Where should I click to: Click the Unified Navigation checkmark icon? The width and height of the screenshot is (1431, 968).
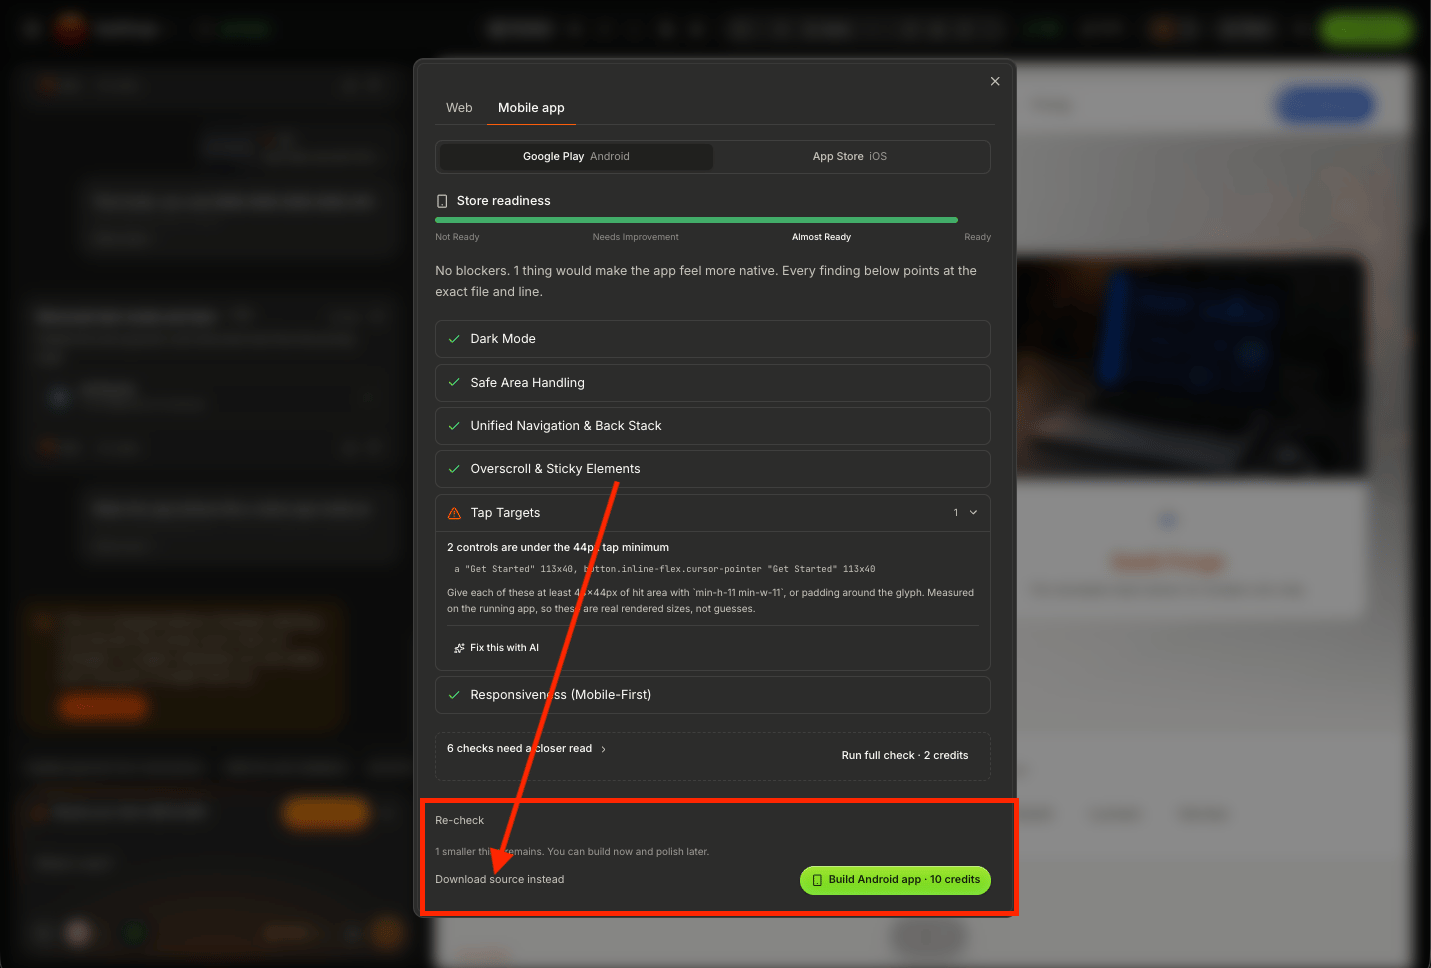[x=454, y=425]
